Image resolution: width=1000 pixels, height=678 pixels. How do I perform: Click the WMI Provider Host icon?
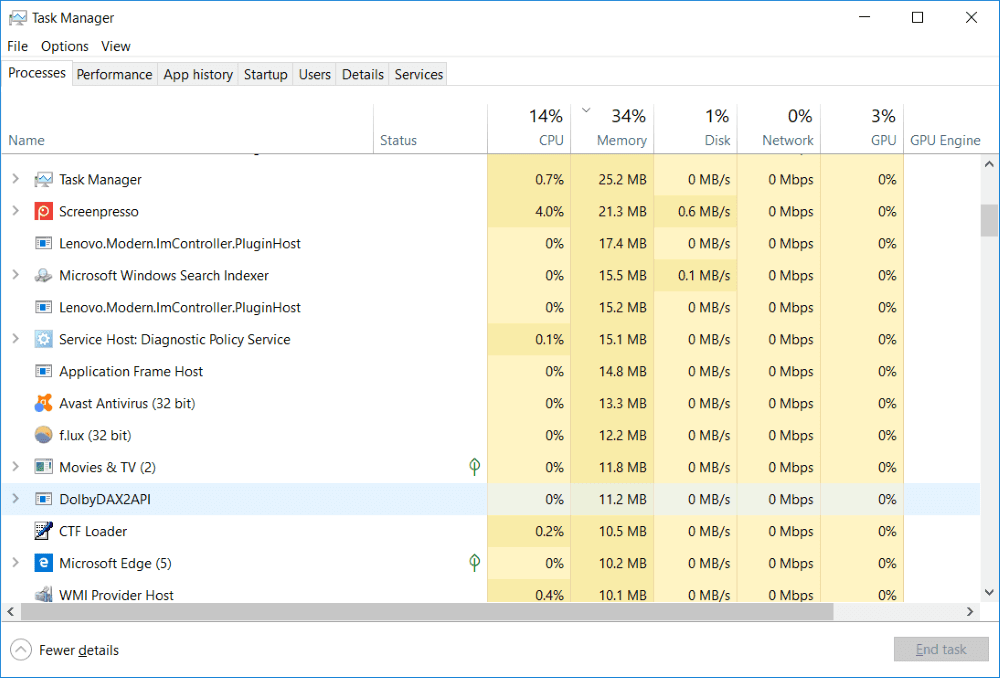43,594
